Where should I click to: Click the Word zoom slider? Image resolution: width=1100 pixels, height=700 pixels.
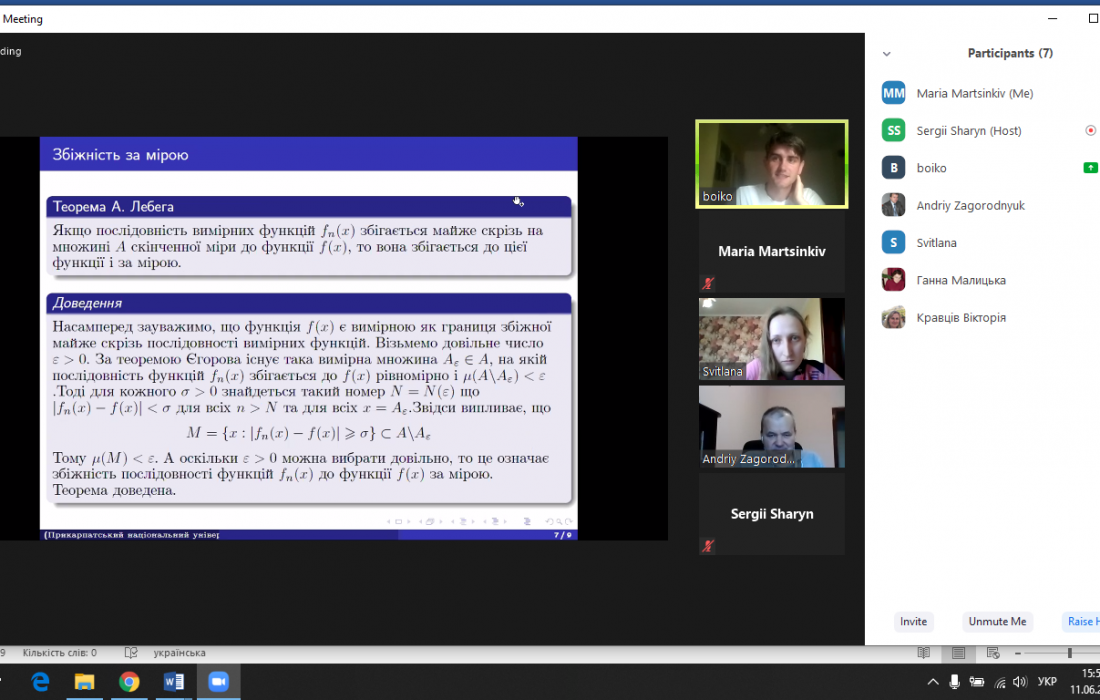click(1069, 653)
